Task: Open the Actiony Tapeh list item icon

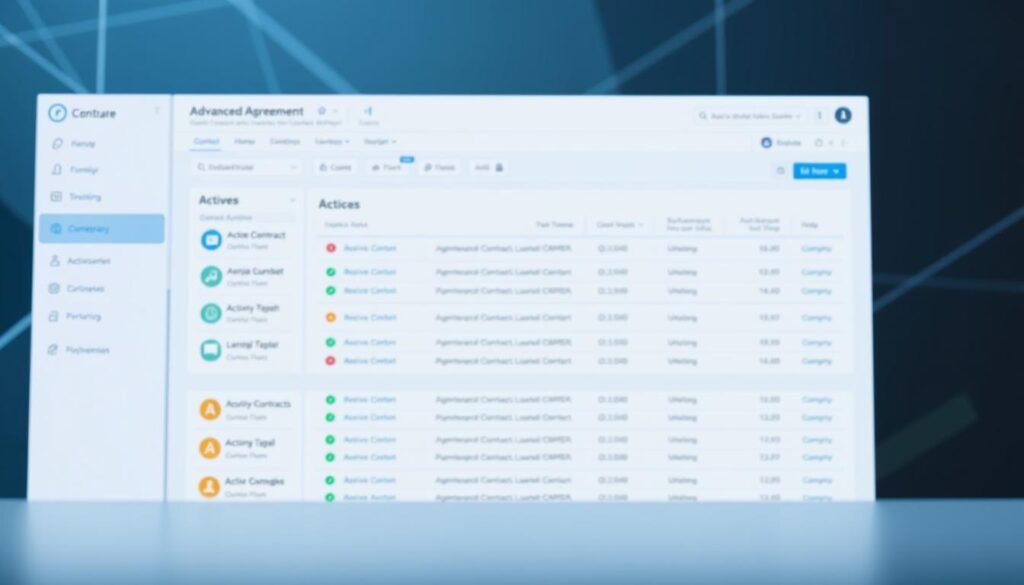Action: [211, 313]
